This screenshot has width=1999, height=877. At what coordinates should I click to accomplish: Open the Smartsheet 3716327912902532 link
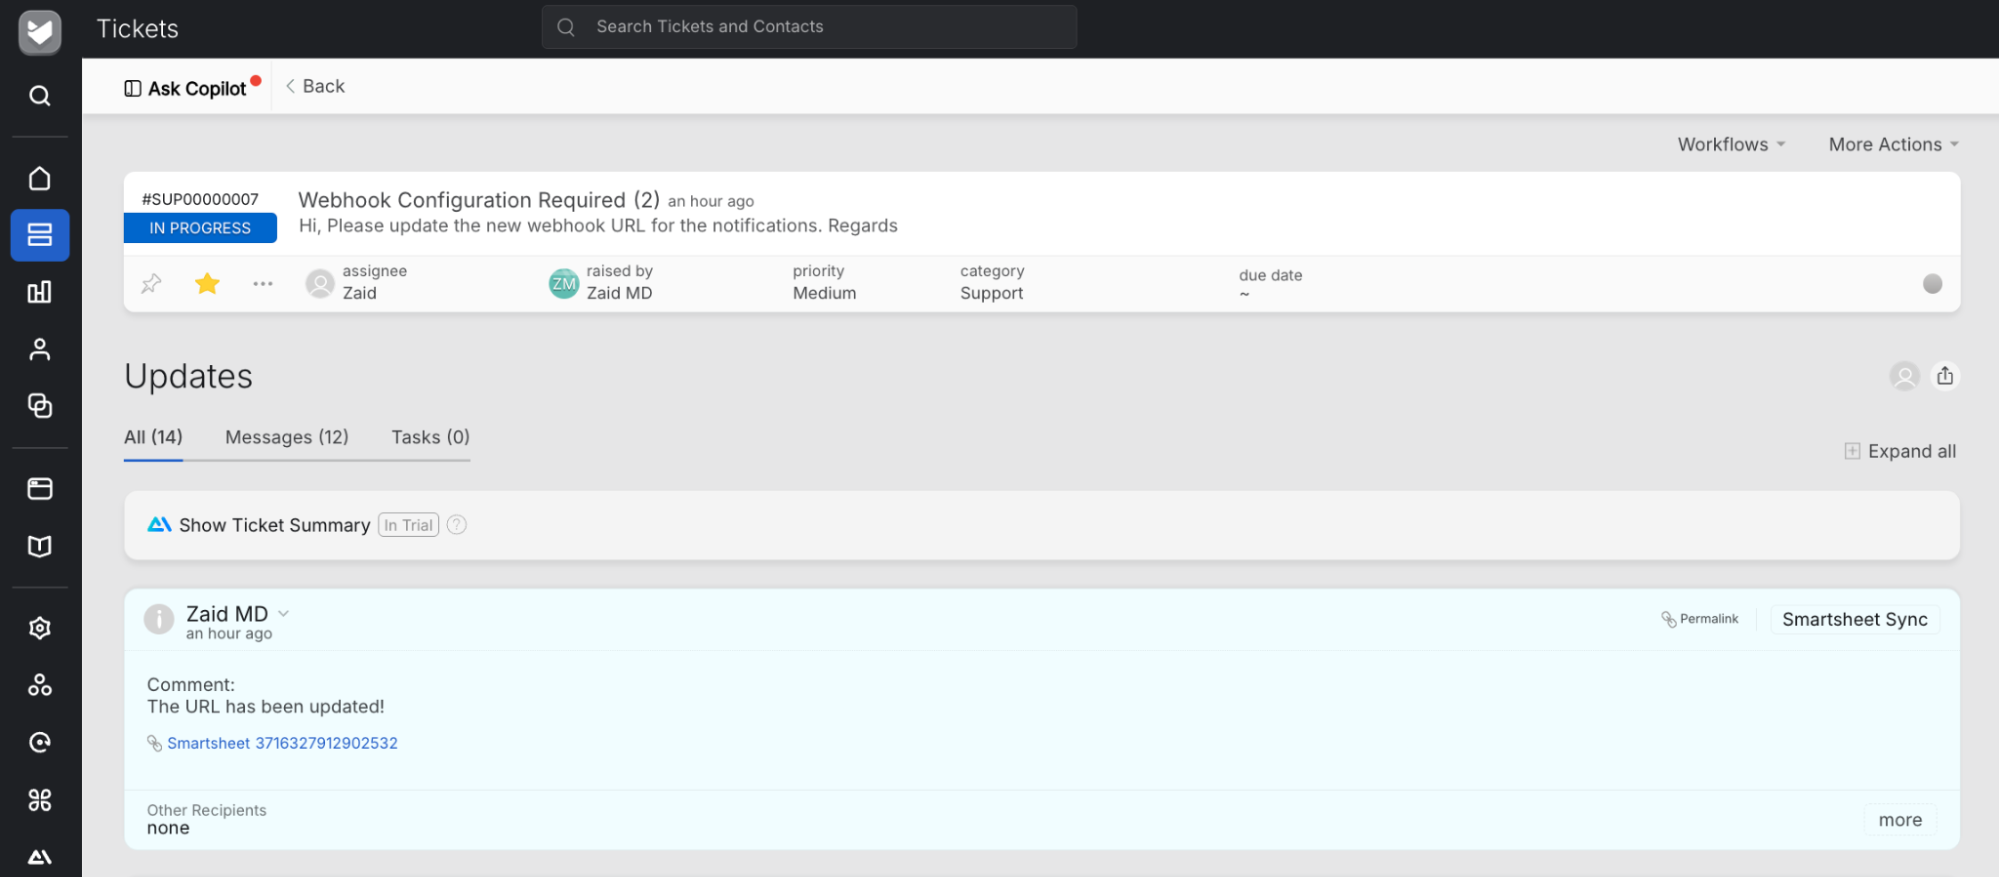(282, 743)
